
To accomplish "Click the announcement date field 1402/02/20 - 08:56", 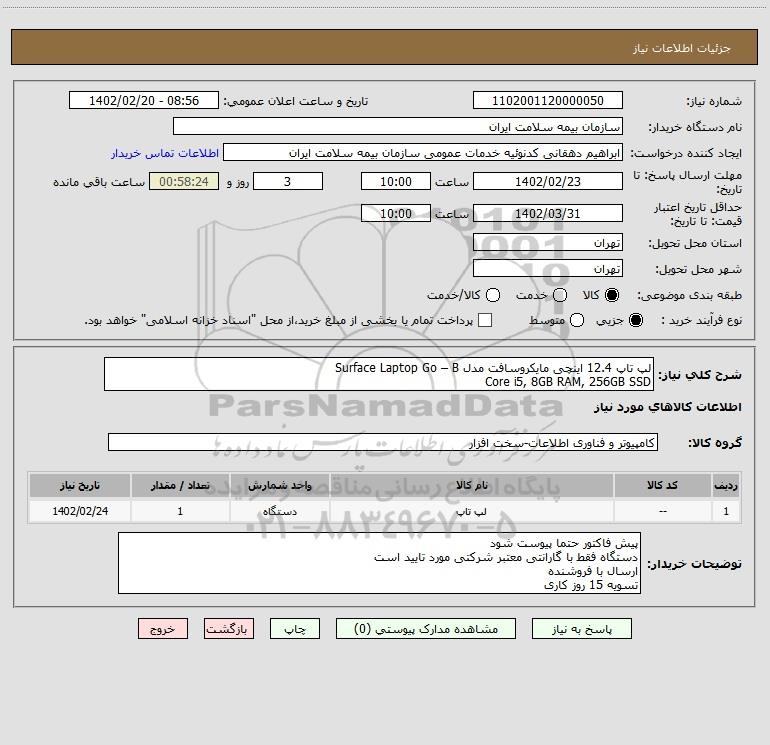I will [x=144, y=100].
